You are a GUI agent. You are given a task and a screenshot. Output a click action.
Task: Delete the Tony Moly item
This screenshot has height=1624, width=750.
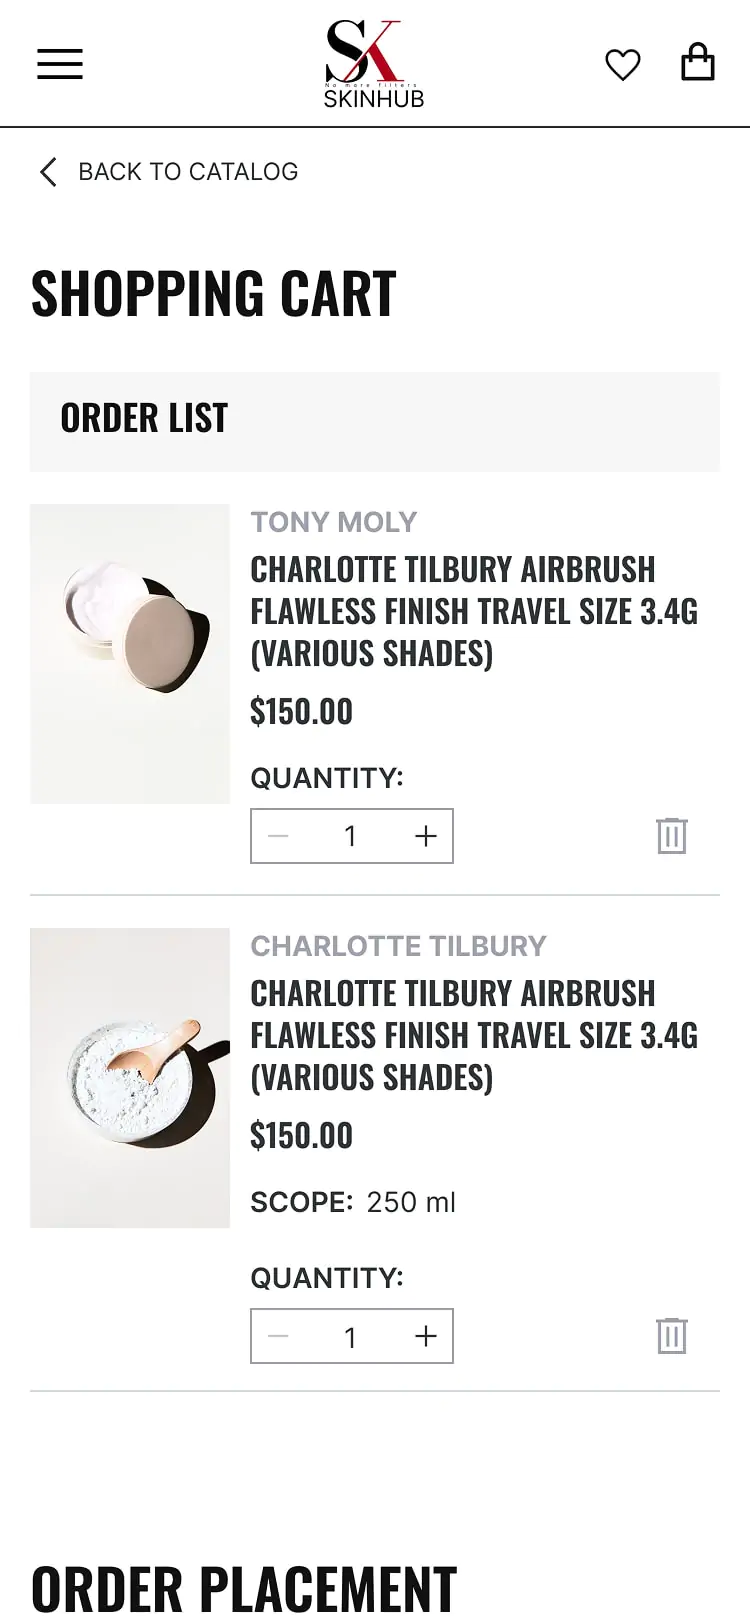click(x=671, y=836)
